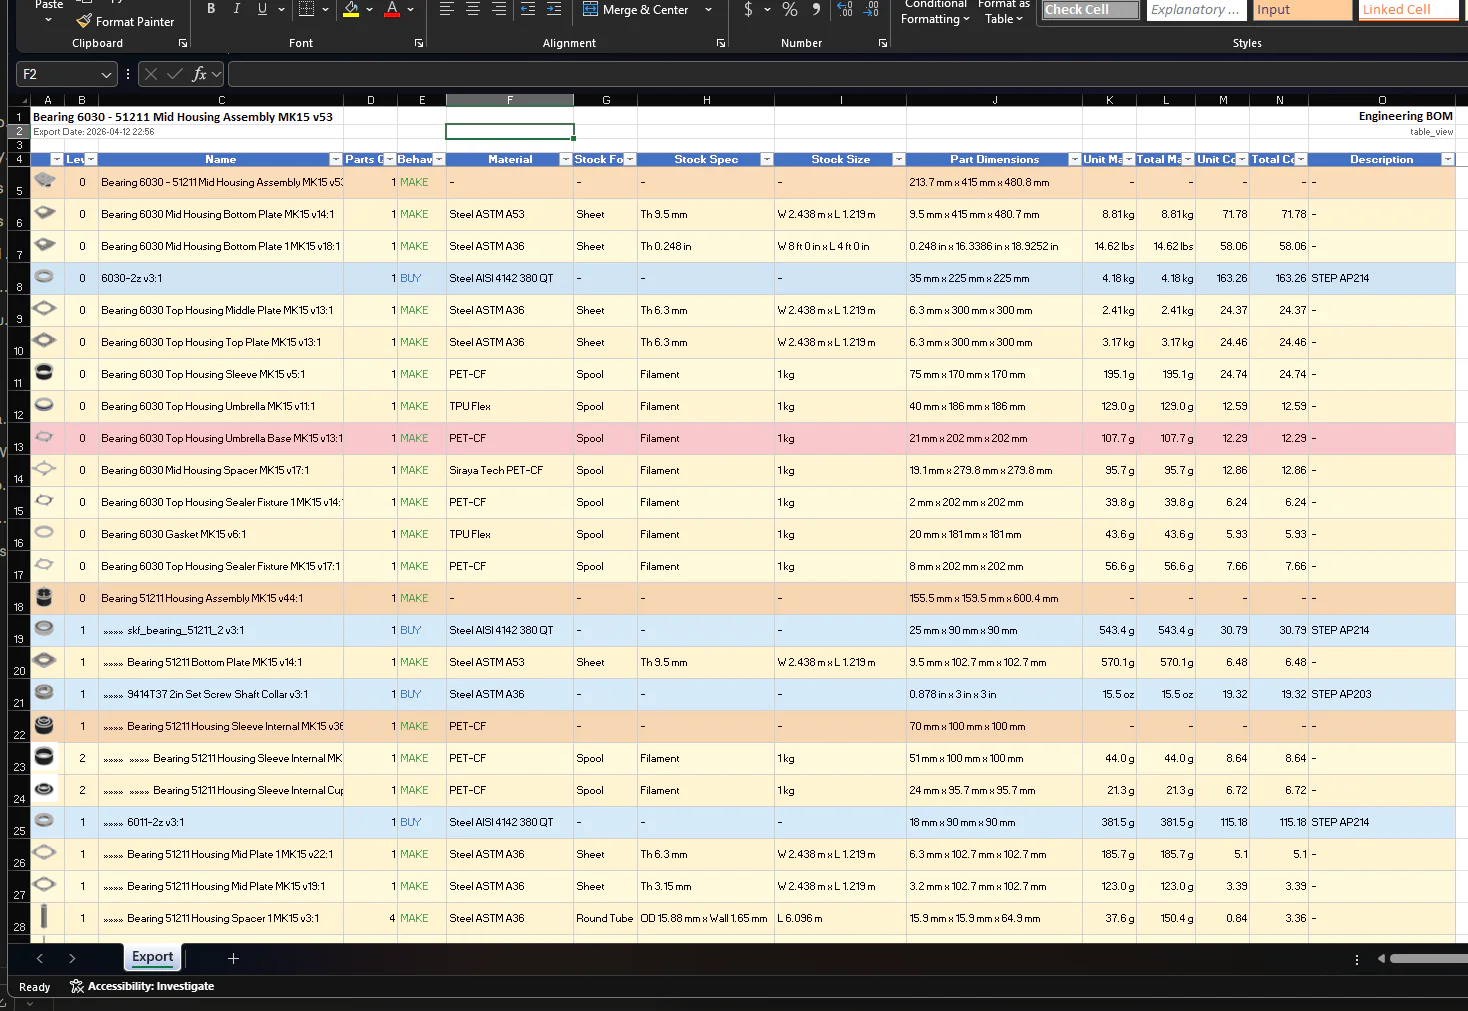Go to the next sheet with right arrow
The image size is (1468, 1011).
tap(72, 958)
